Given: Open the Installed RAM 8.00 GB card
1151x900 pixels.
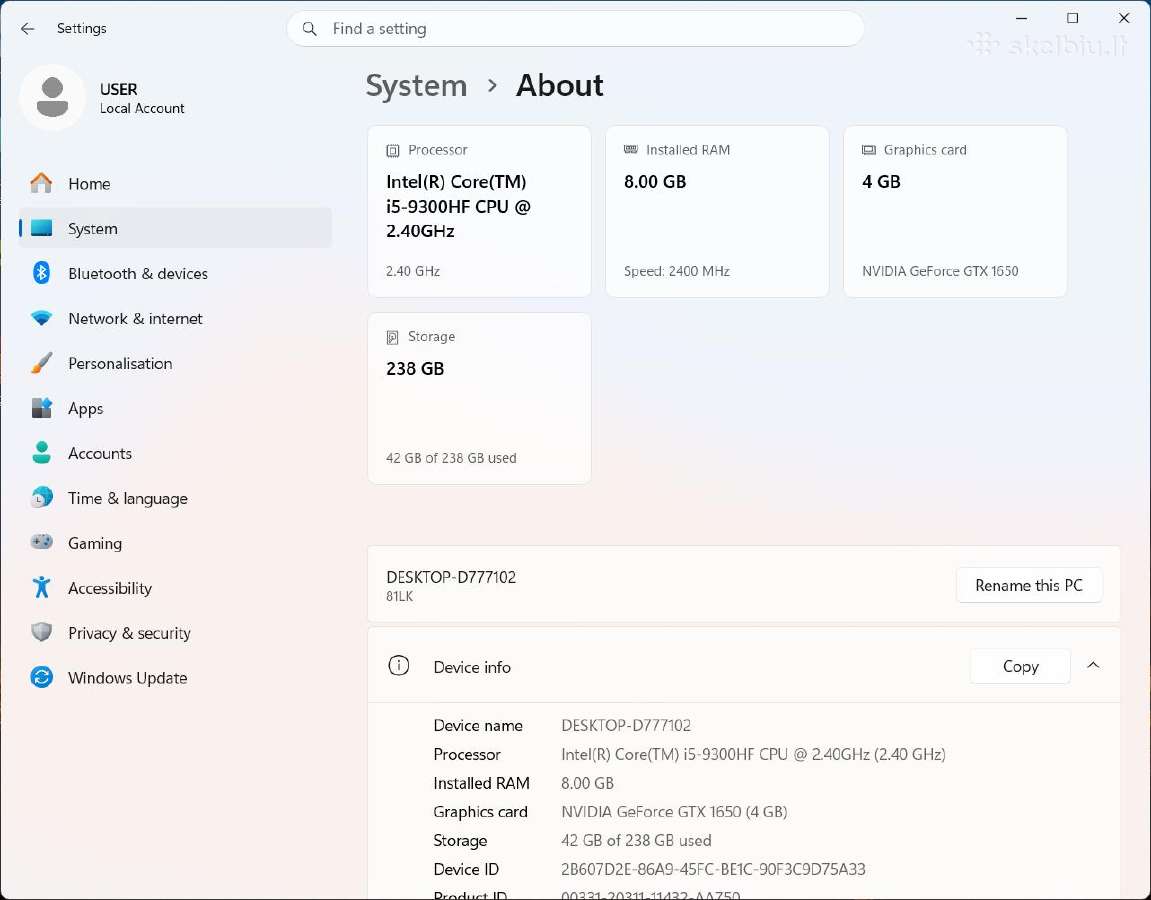Looking at the screenshot, I should click(717, 211).
